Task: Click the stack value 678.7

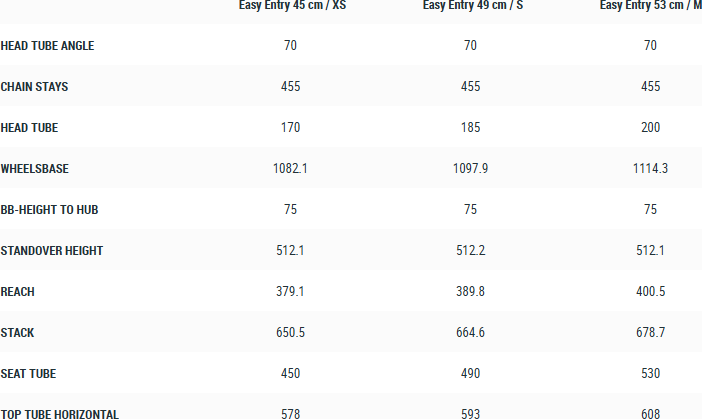Action: [650, 333]
